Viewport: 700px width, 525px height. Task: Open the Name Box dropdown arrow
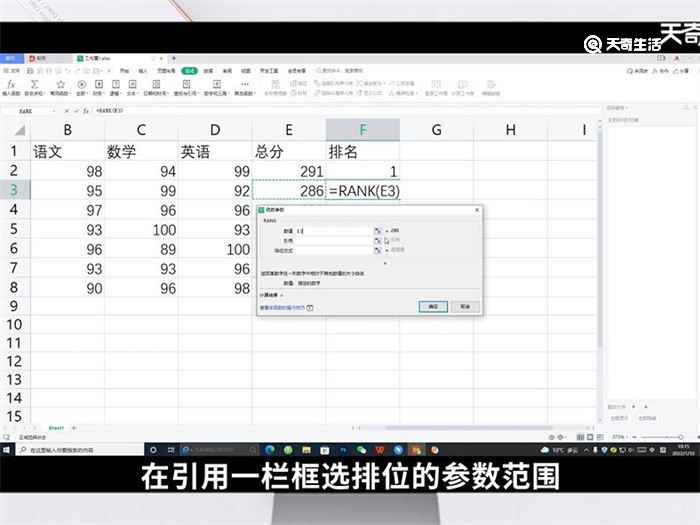coord(54,111)
